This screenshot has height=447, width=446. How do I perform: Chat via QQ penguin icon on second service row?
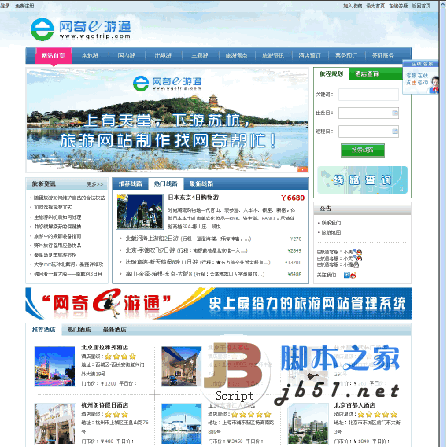pos(359,258)
